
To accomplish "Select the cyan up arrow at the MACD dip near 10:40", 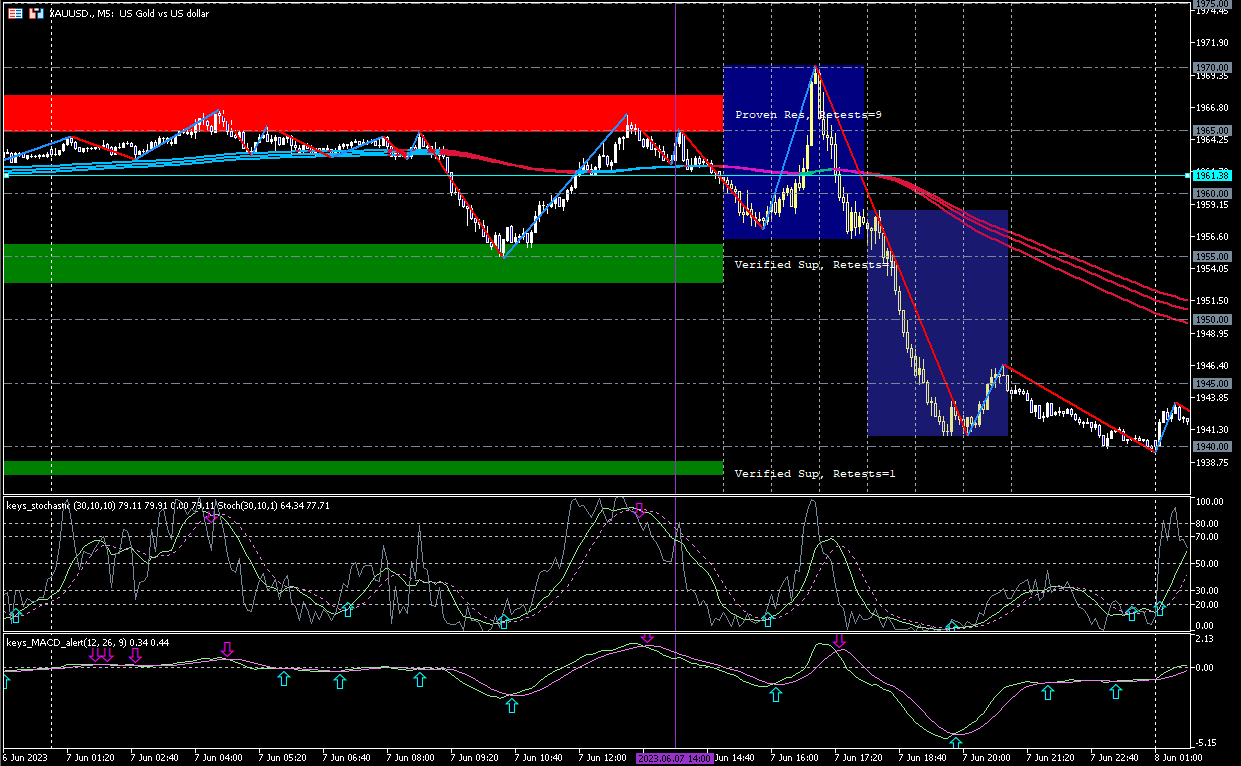I will coord(511,706).
